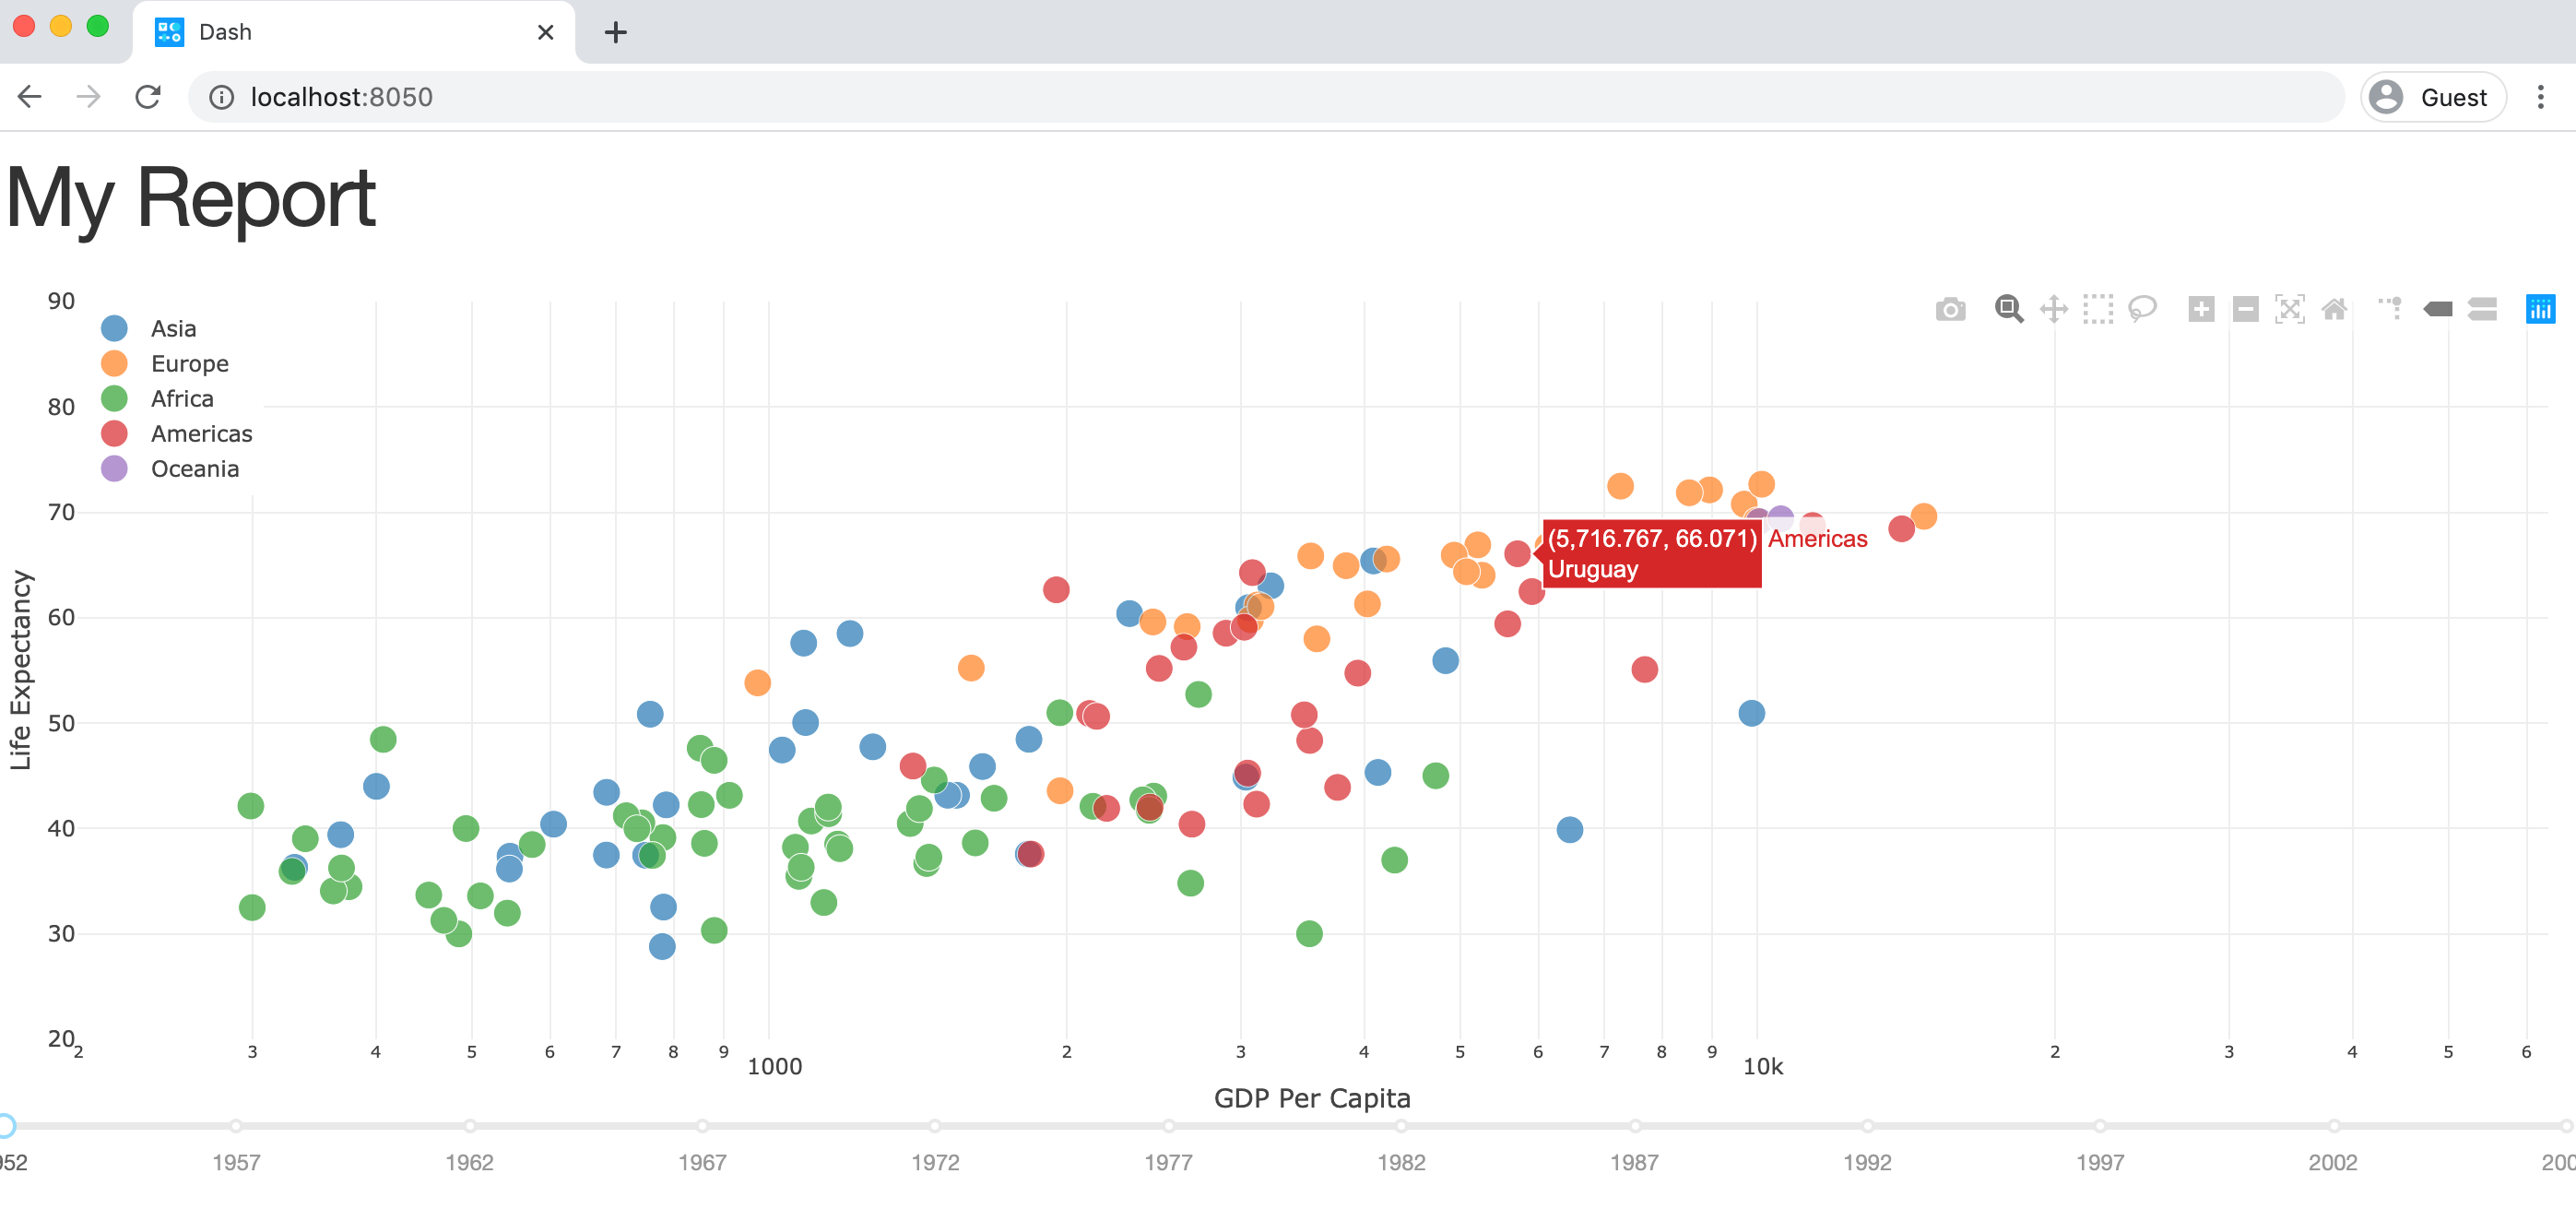Reset axes with home icon

pyautogui.click(x=2334, y=309)
